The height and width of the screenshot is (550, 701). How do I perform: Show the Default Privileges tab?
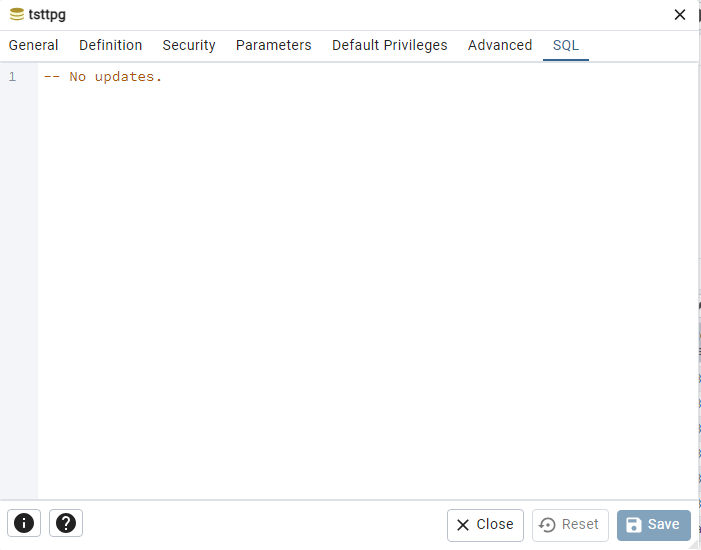coord(389,45)
